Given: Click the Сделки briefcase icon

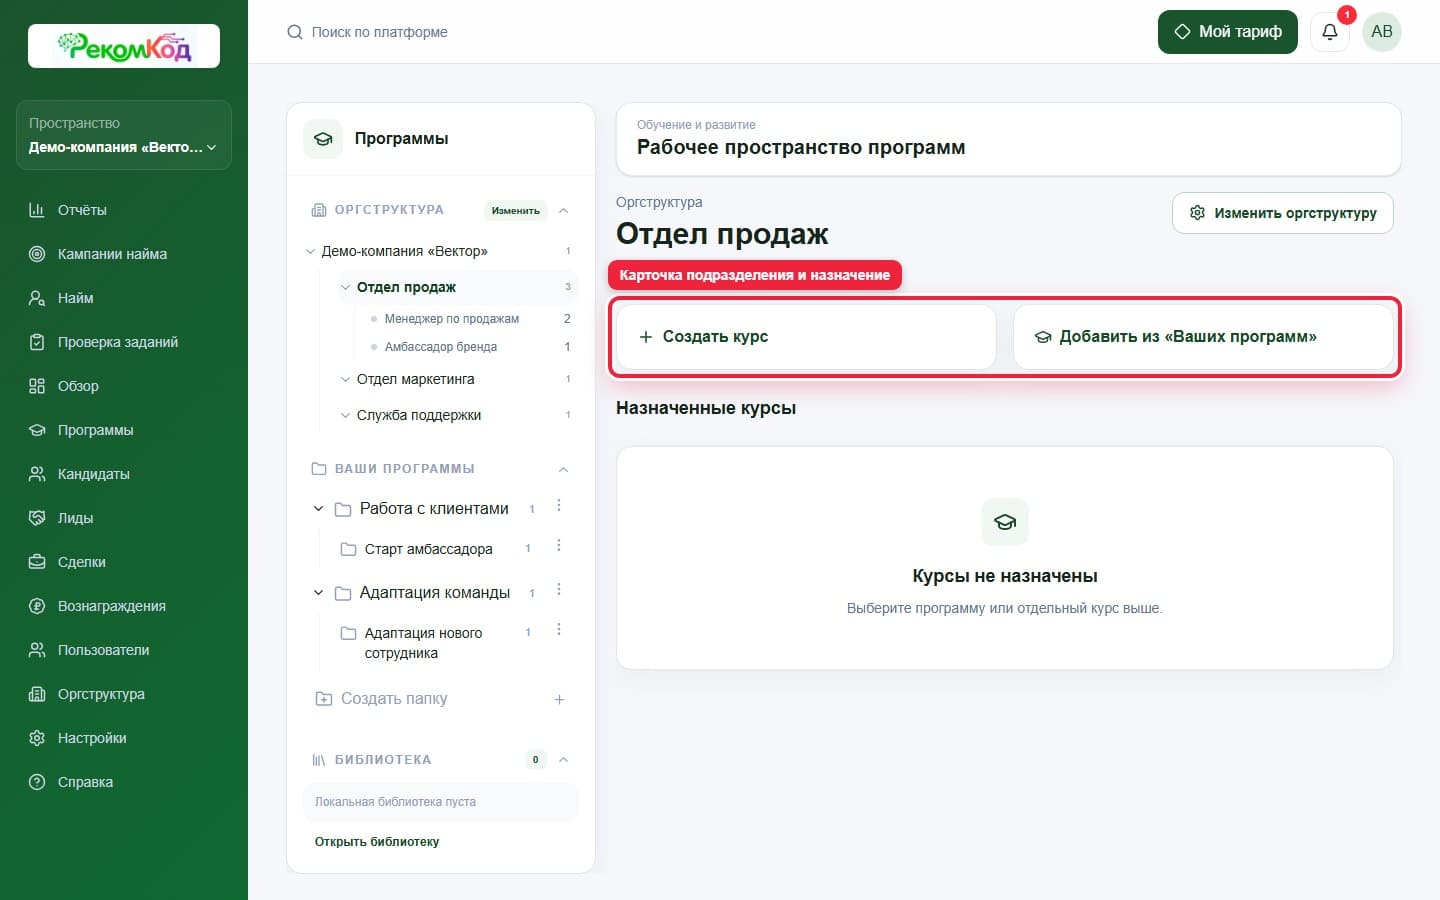Looking at the screenshot, I should click(x=37, y=562).
